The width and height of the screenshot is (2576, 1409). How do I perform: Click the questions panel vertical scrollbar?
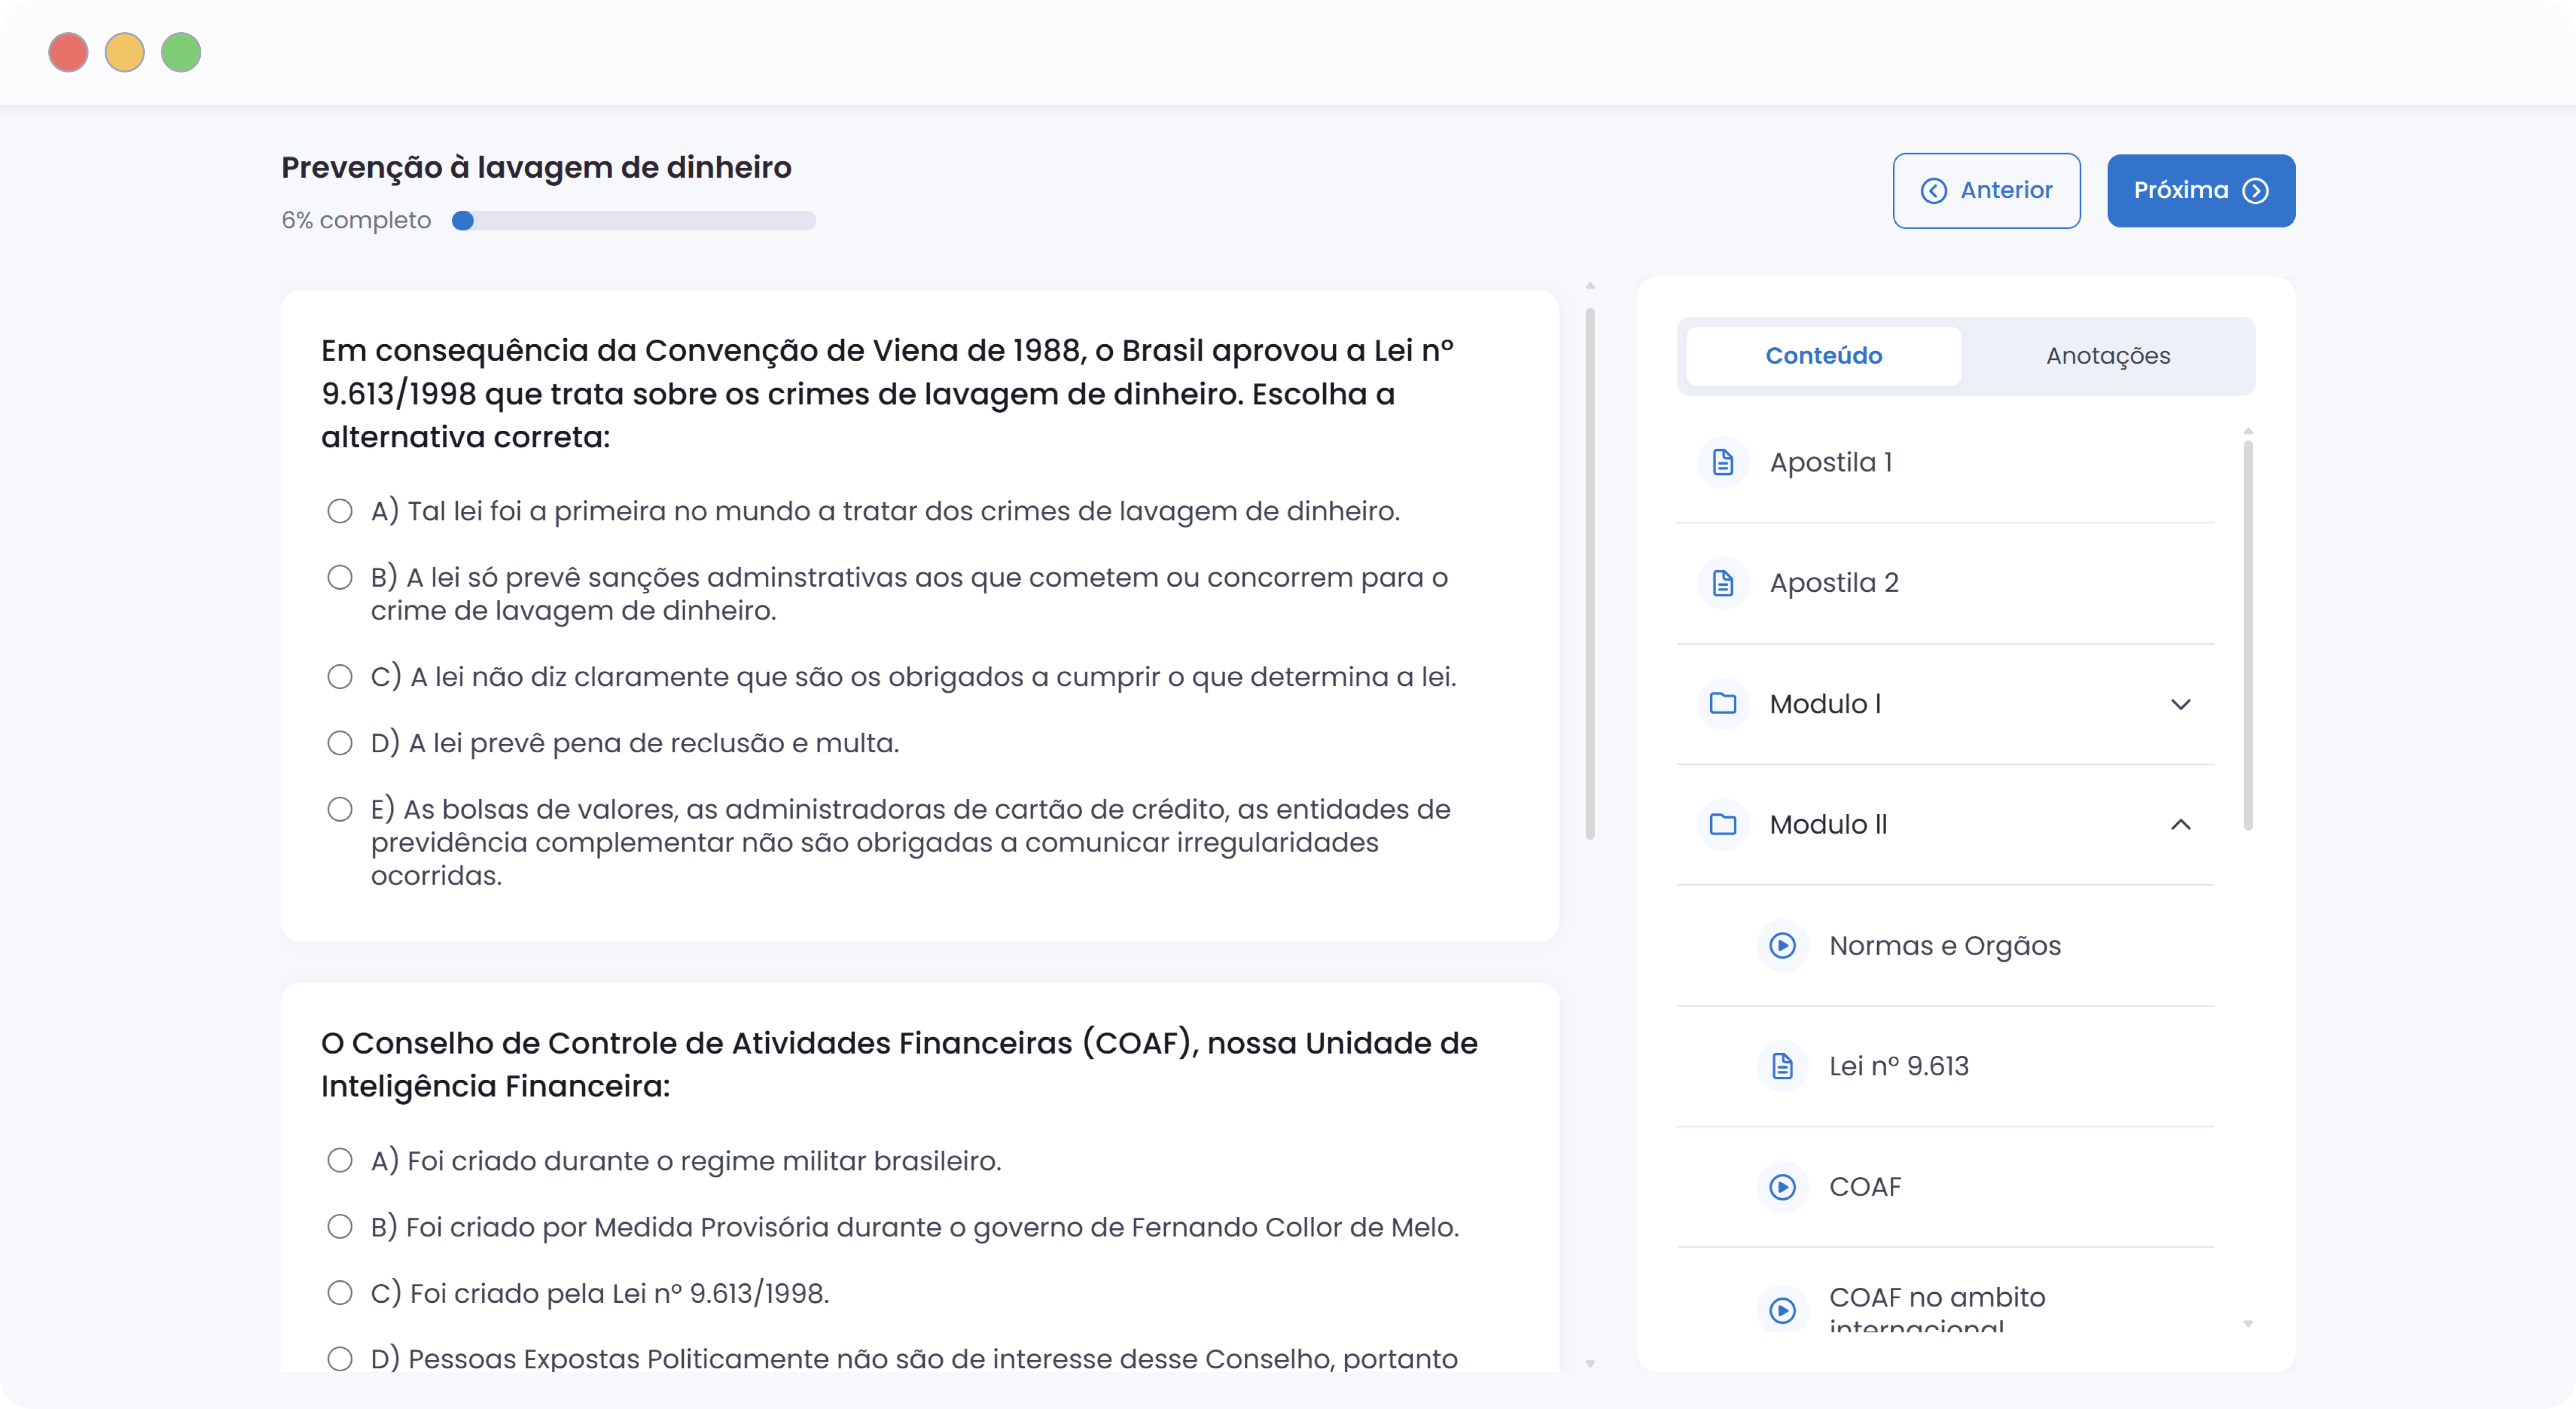point(1590,574)
